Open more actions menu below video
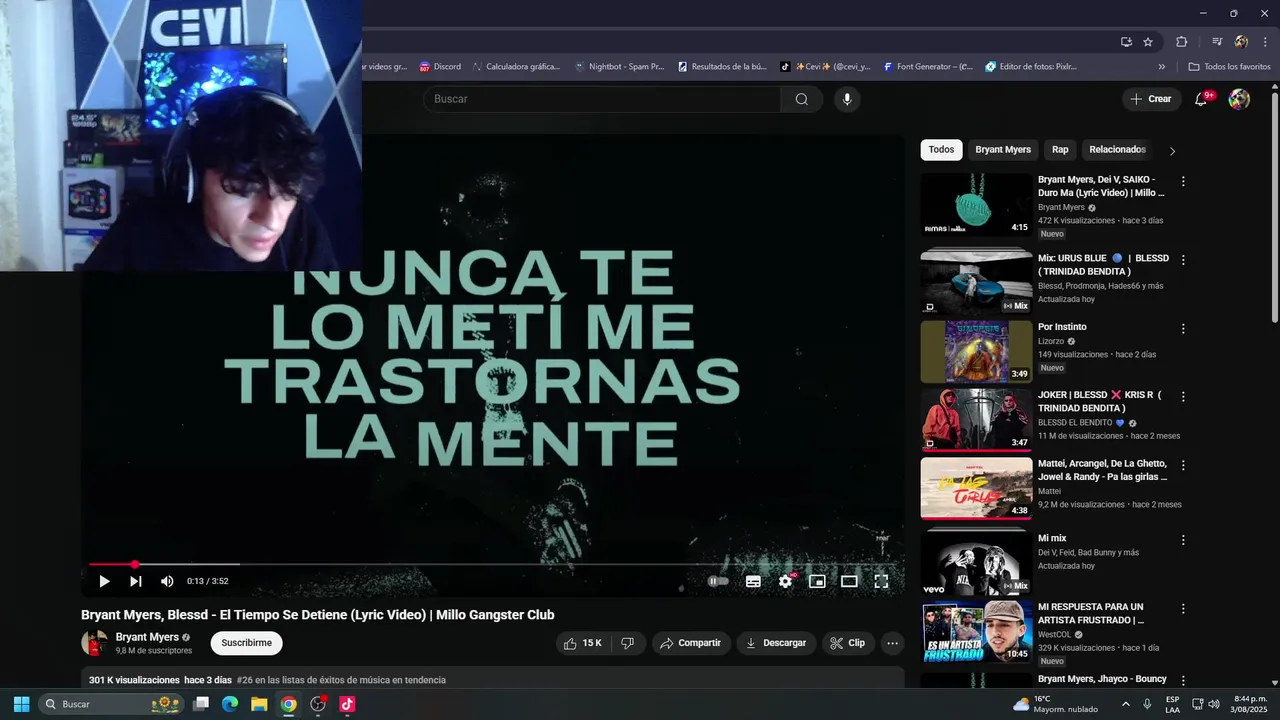 [893, 643]
